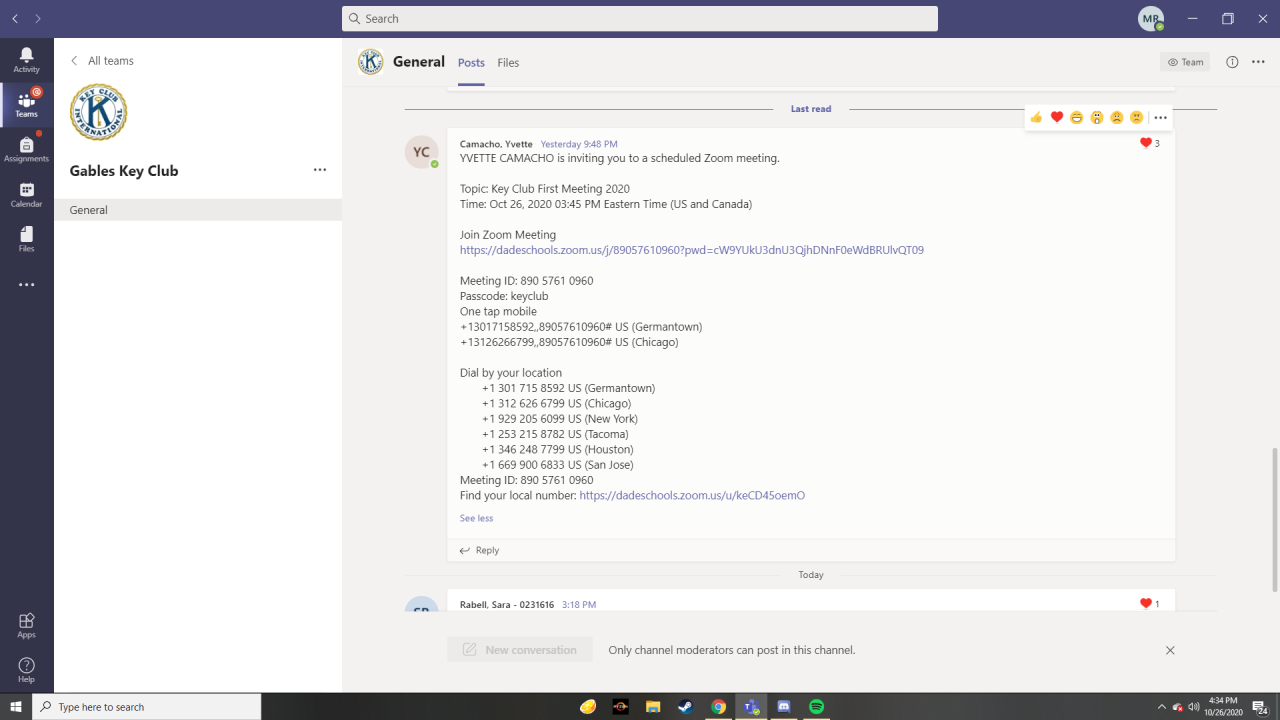Click the Search box at top
Screen dimensions: 1280x720
pos(640,19)
